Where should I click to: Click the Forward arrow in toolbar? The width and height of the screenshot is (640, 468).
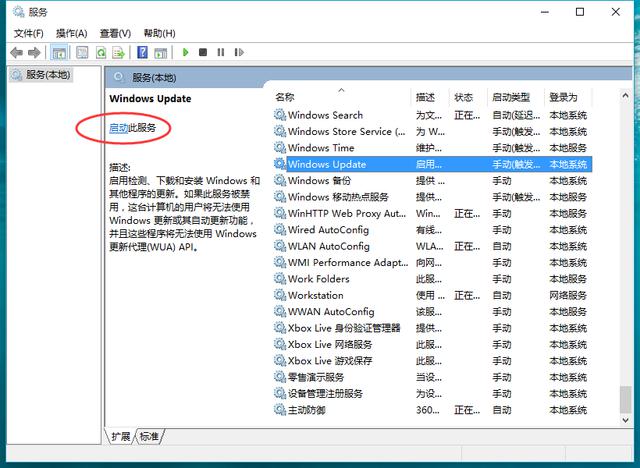click(x=34, y=52)
